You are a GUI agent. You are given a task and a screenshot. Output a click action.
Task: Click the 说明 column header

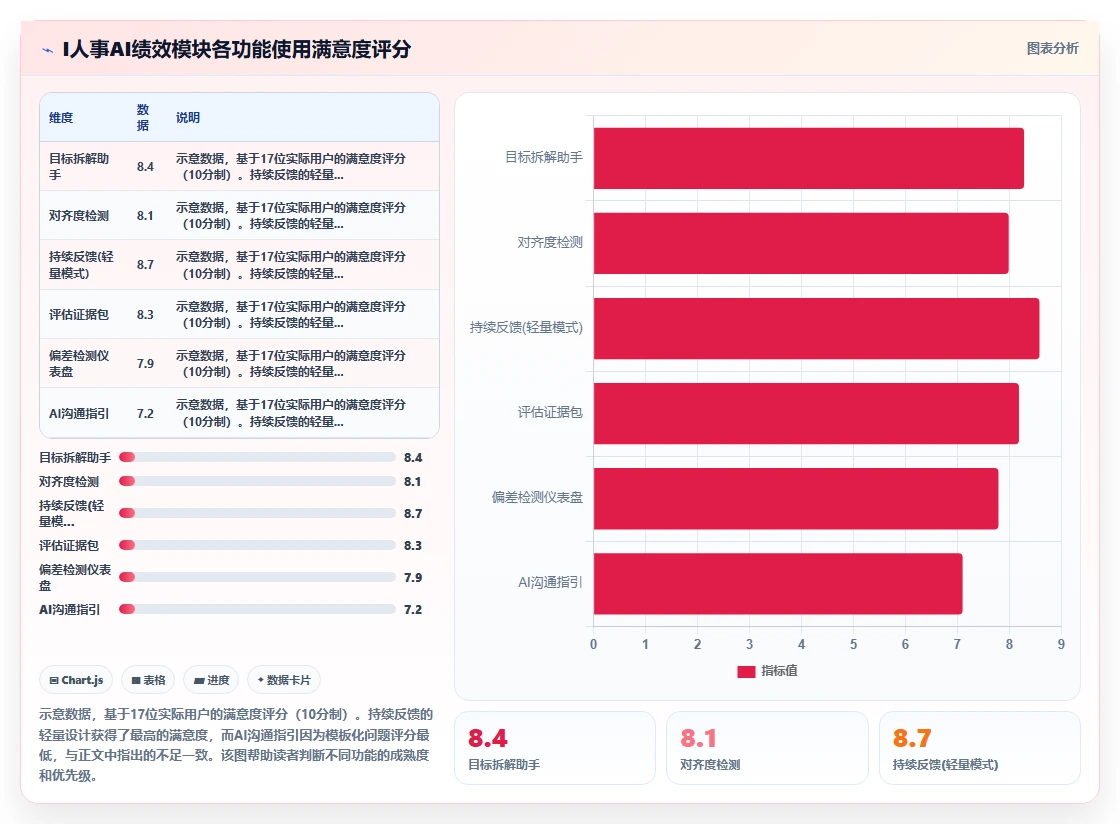188,118
